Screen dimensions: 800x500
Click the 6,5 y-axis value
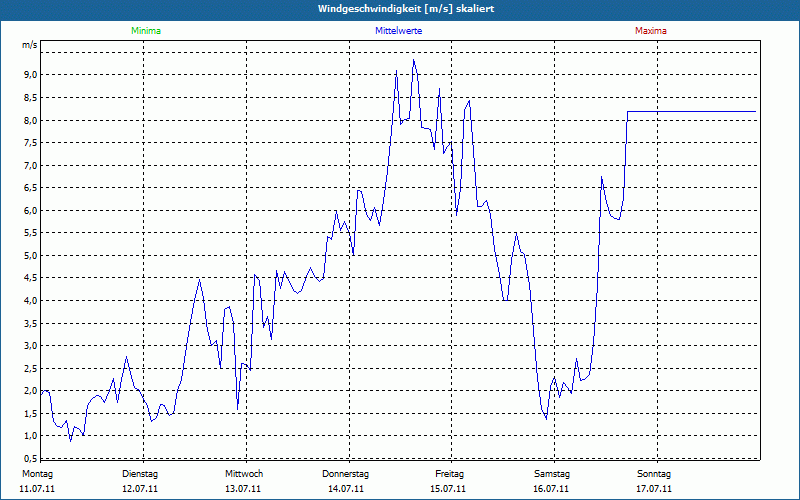click(x=31, y=188)
